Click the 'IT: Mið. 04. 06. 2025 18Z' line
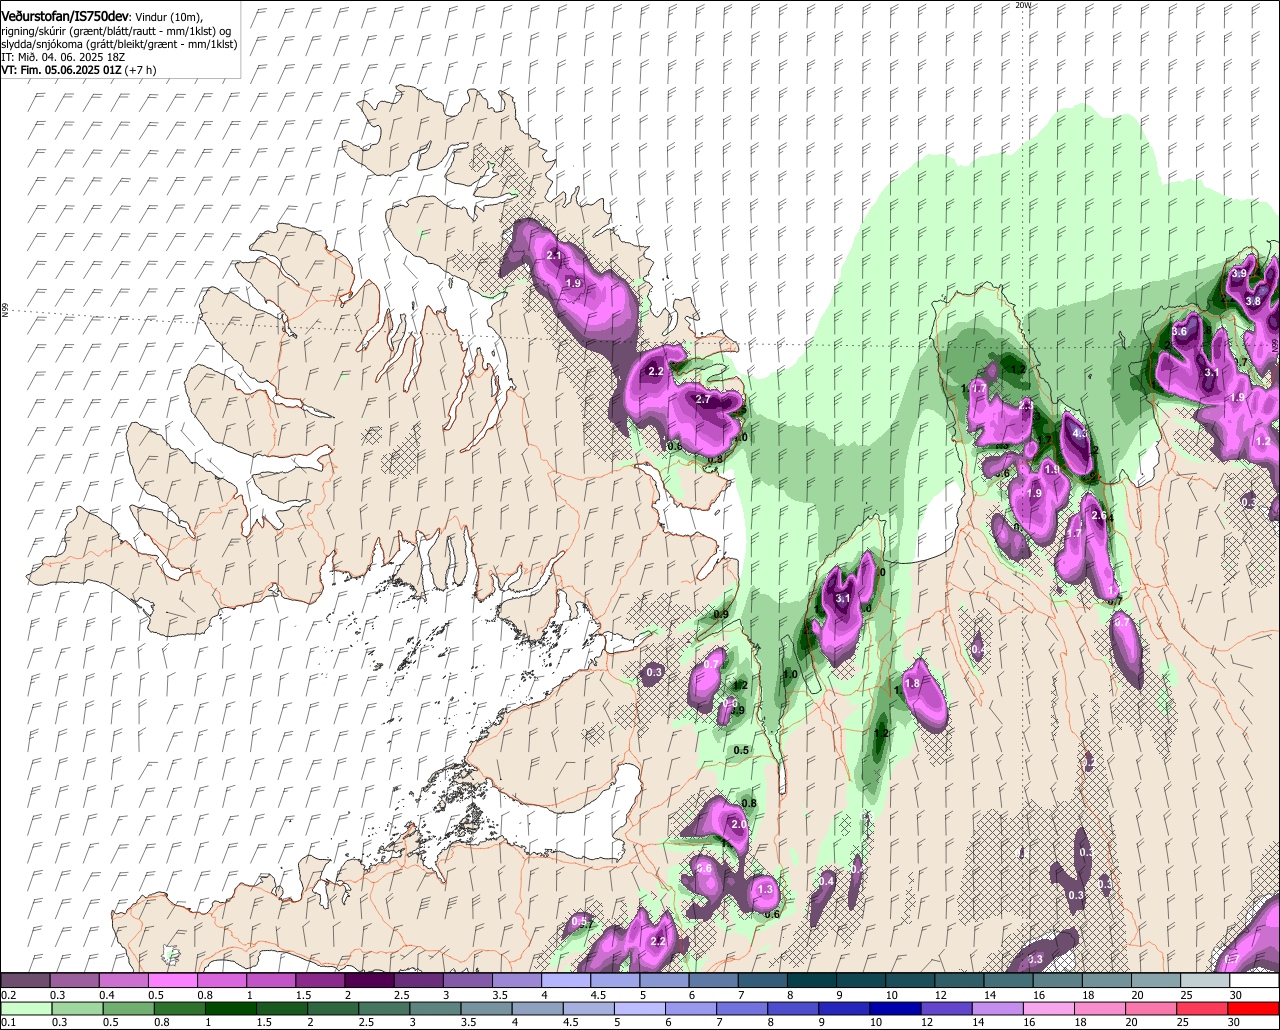 pyautogui.click(x=63, y=57)
